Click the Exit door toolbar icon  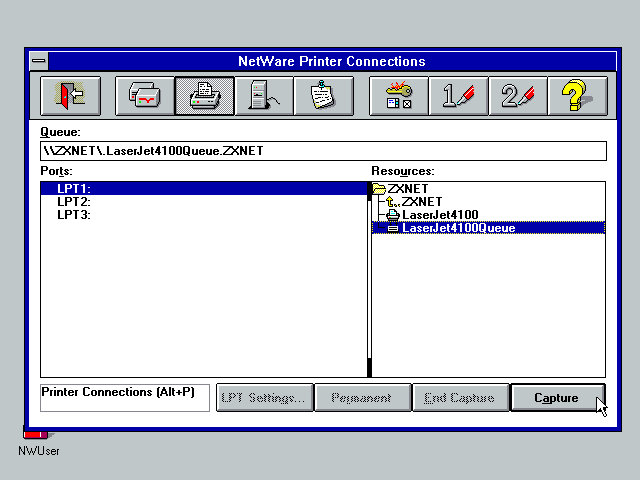tap(71, 96)
